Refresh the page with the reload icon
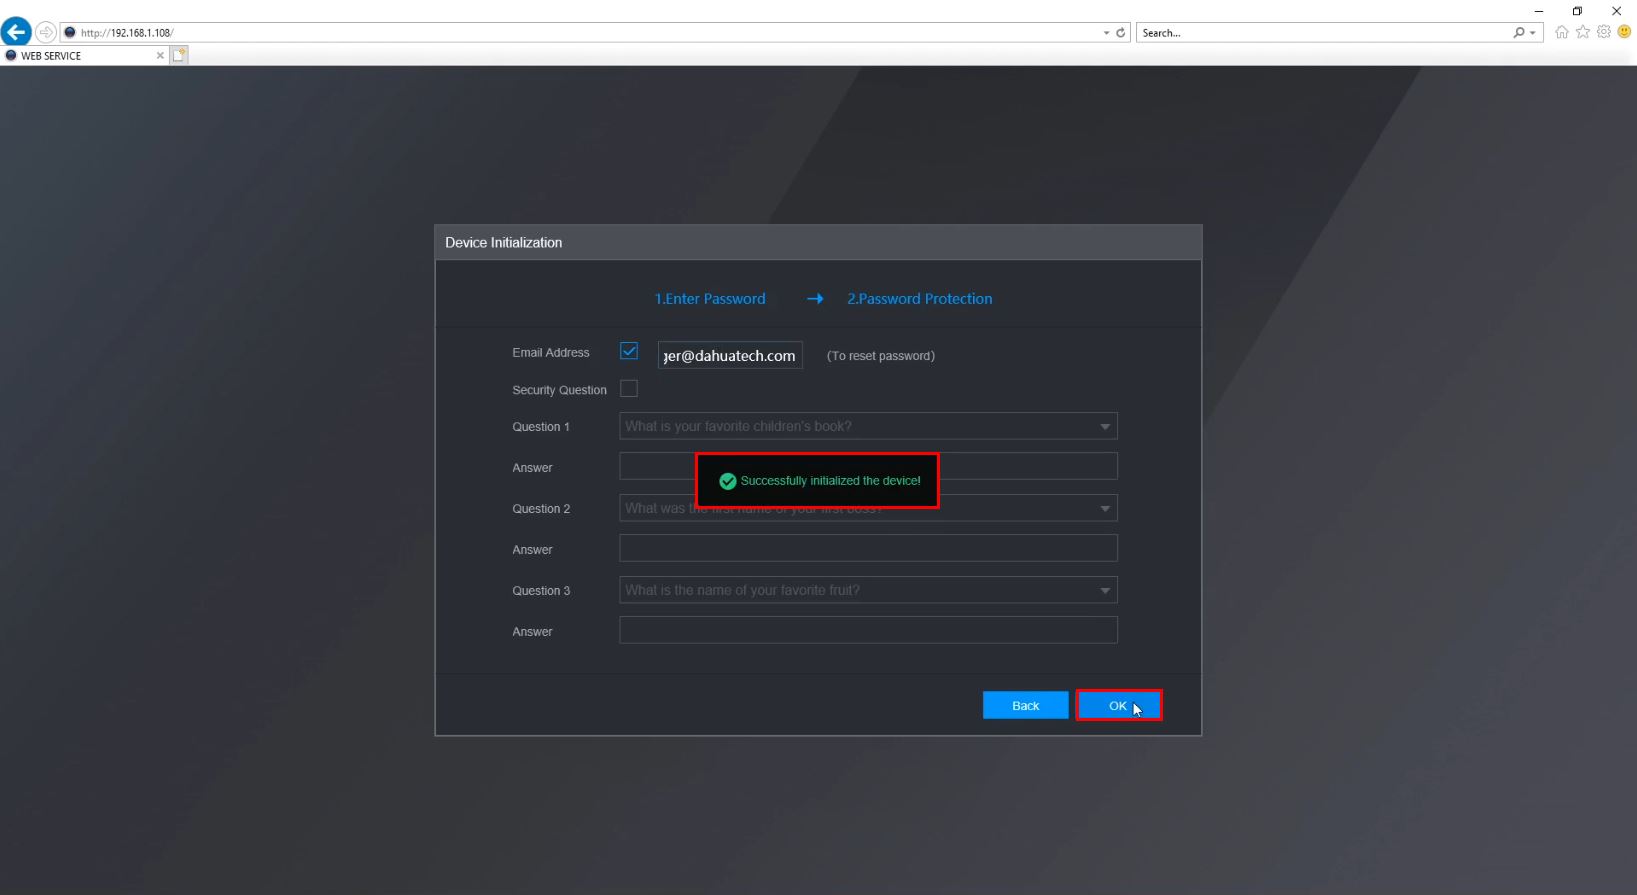 1121,33
